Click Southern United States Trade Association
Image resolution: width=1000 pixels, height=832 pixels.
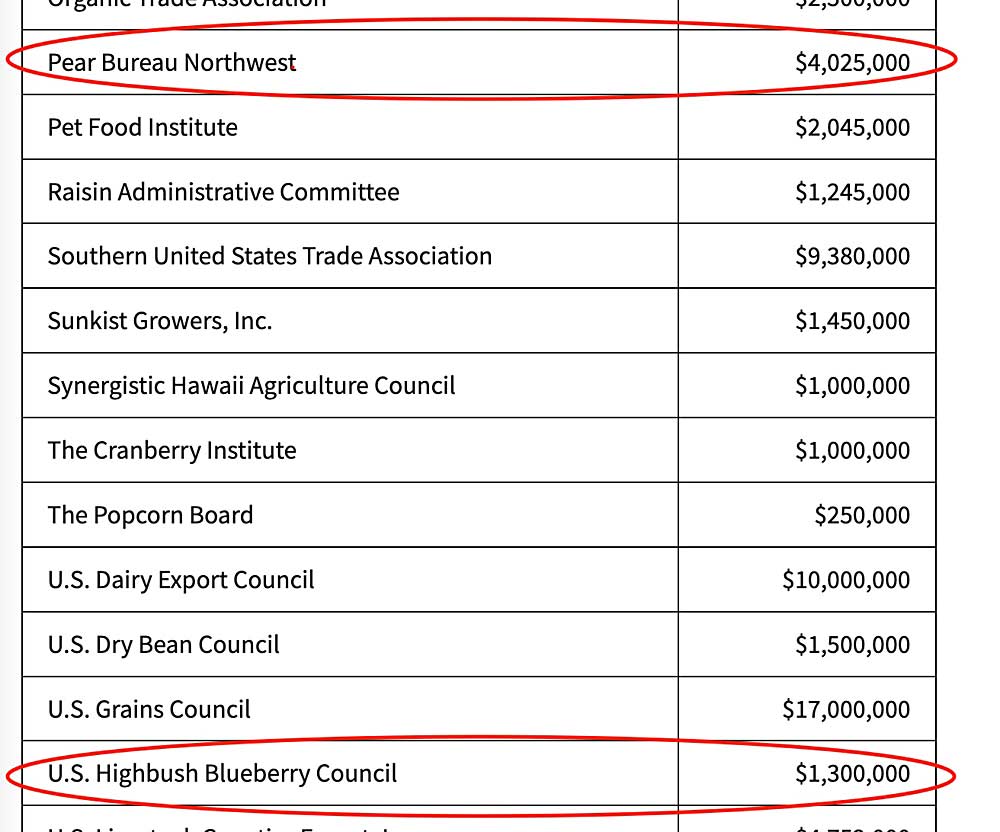[270, 256]
